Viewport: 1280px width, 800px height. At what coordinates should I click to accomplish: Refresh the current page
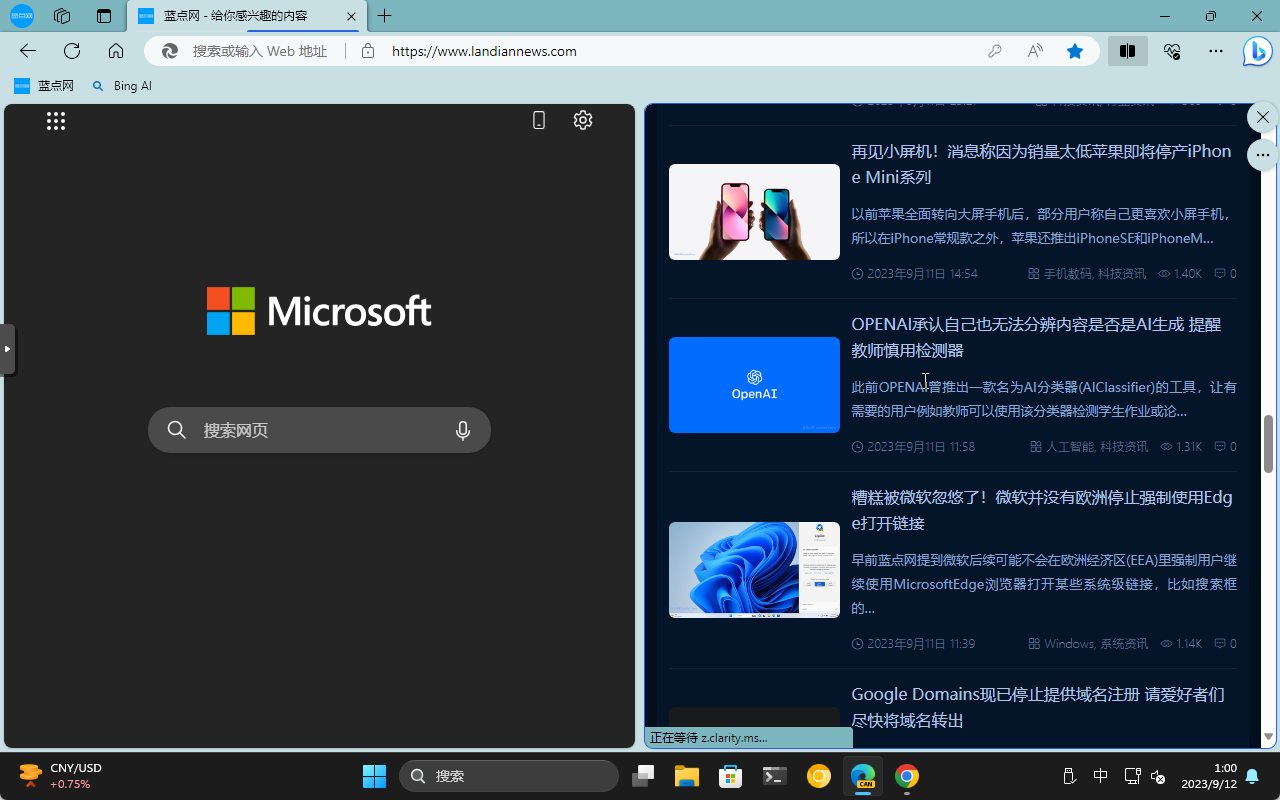[72, 51]
